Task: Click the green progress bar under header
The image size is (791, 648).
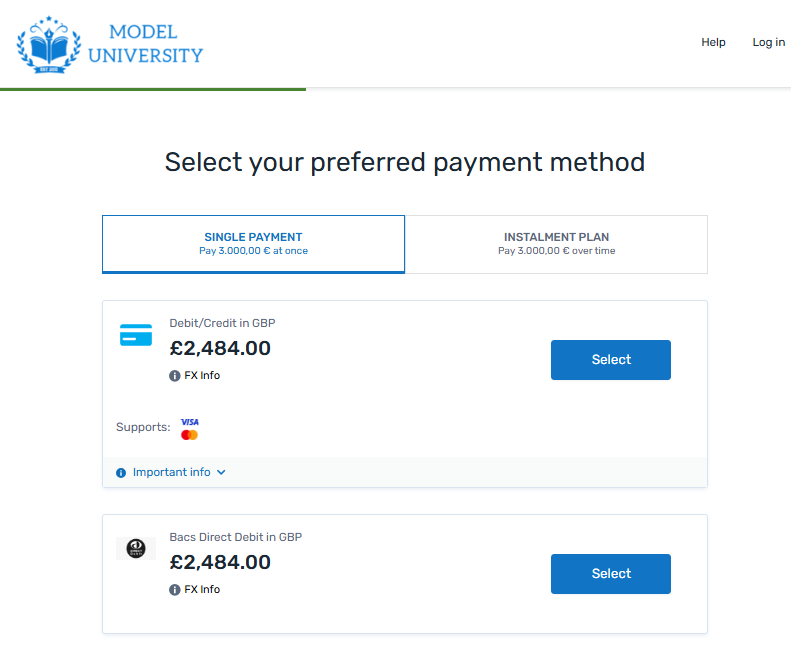Action: pyautogui.click(x=153, y=89)
